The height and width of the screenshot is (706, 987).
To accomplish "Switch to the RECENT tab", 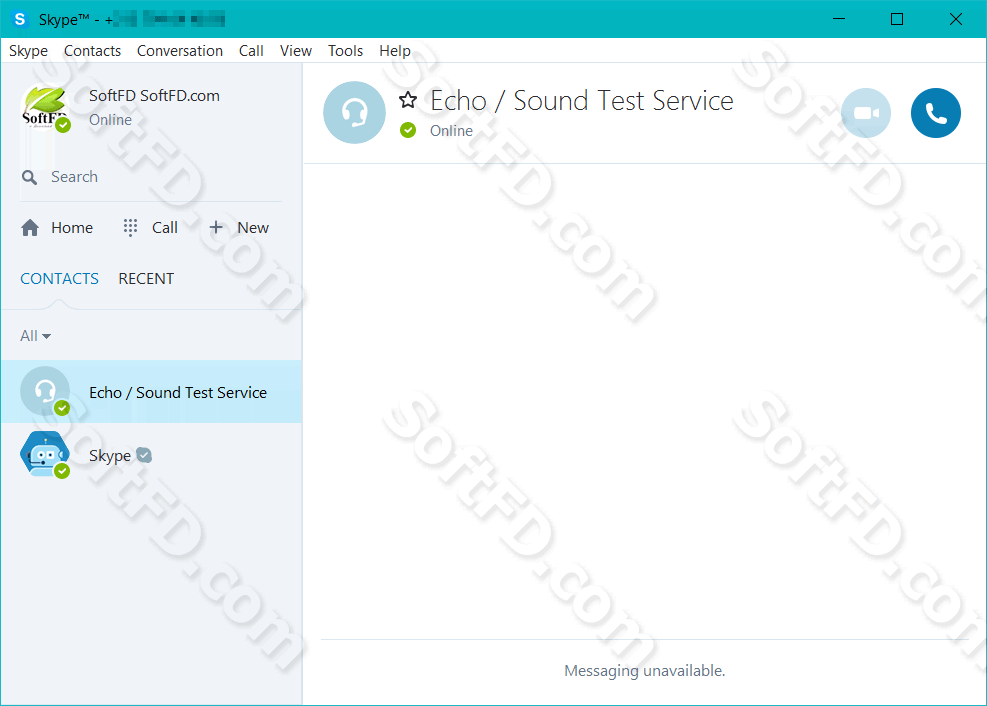I will pyautogui.click(x=146, y=279).
